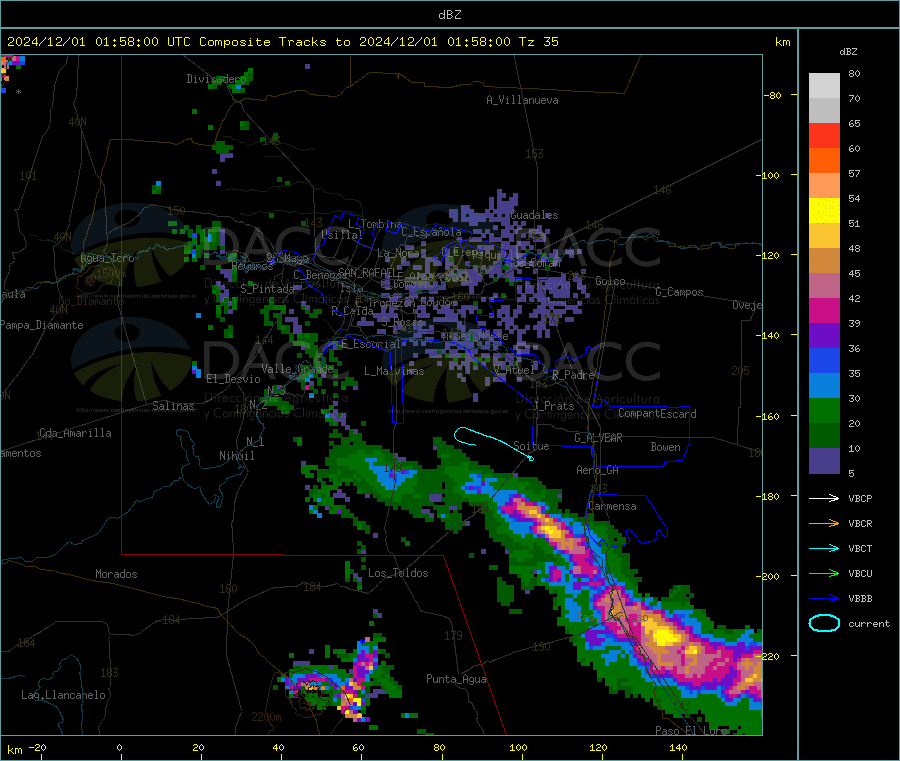This screenshot has height=761, width=900.
Task: Click the orange VBCR arrow legend icon
Action: tap(824, 523)
